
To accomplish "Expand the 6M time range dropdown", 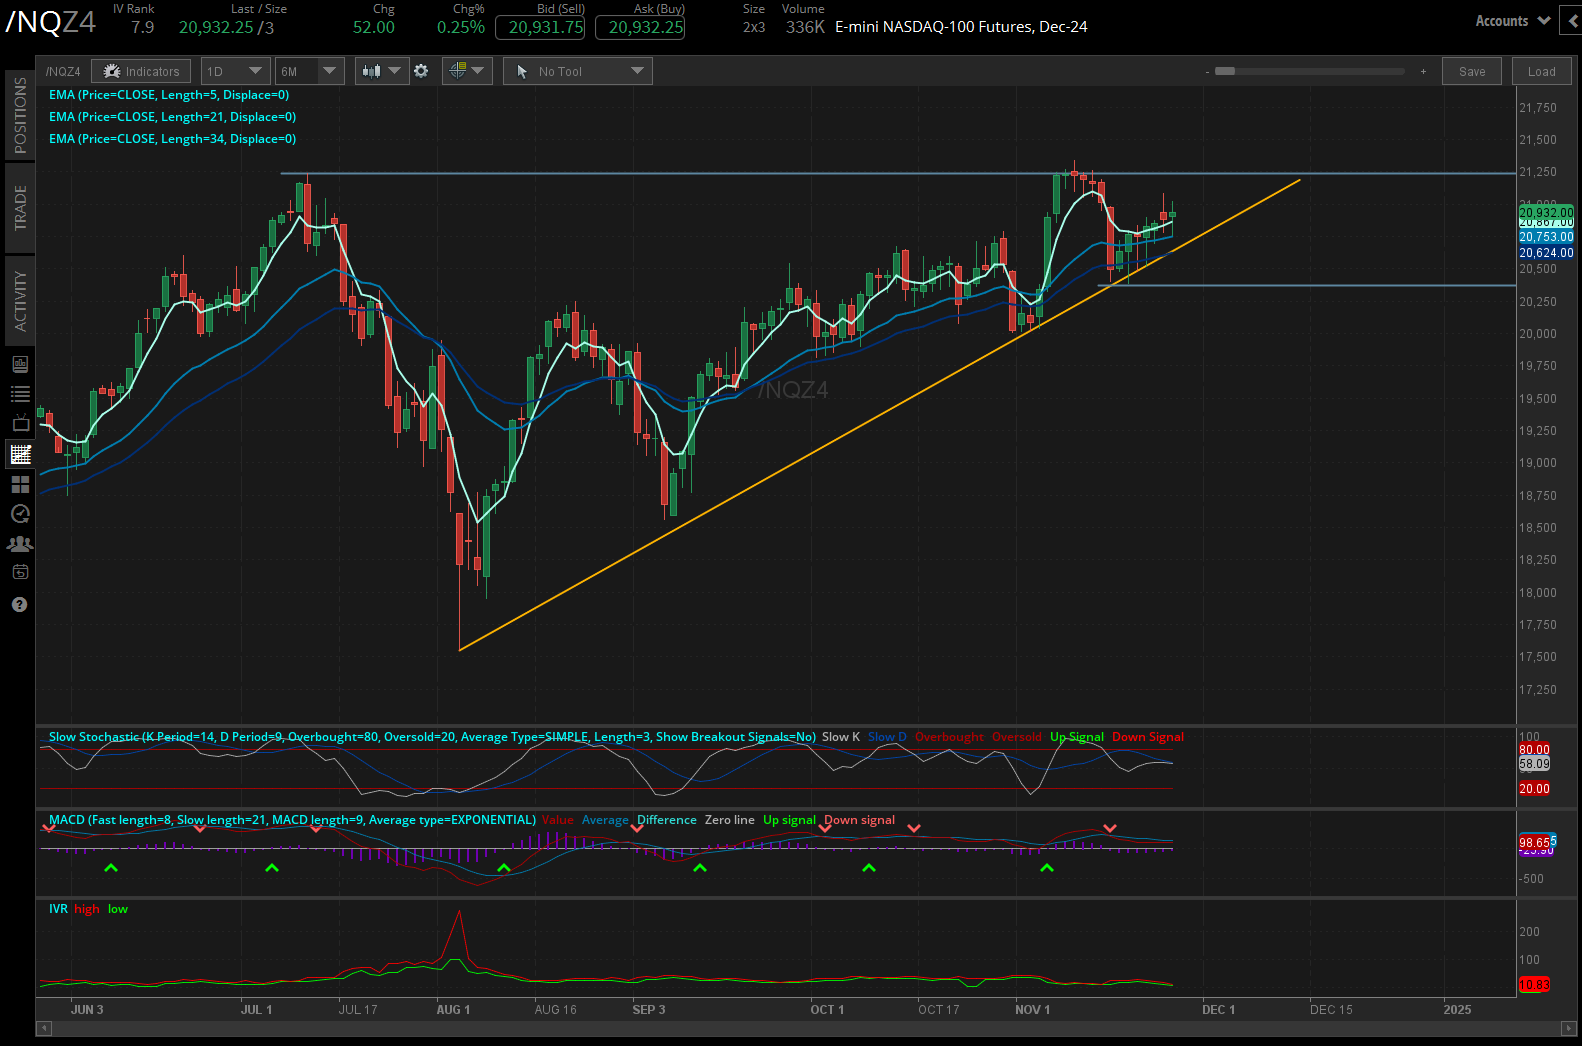I will click(x=310, y=71).
